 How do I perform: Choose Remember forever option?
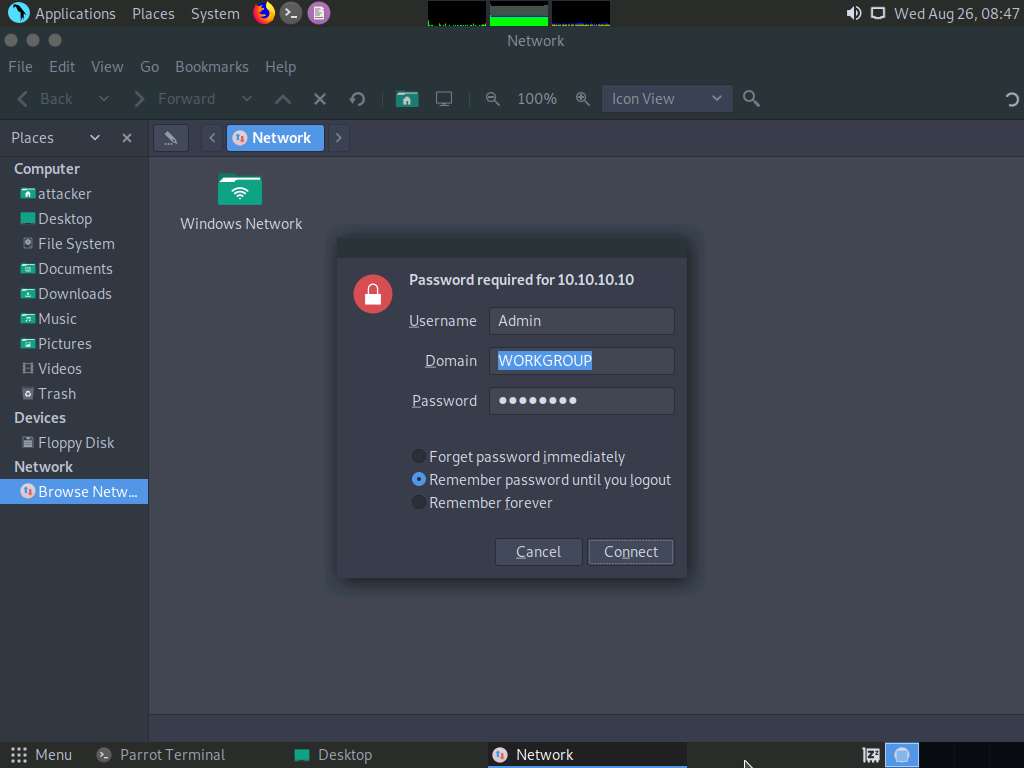pyautogui.click(x=418, y=502)
